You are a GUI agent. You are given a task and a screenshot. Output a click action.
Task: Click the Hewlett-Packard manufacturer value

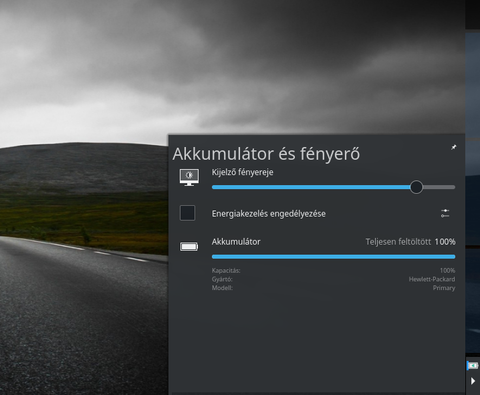pyautogui.click(x=432, y=279)
